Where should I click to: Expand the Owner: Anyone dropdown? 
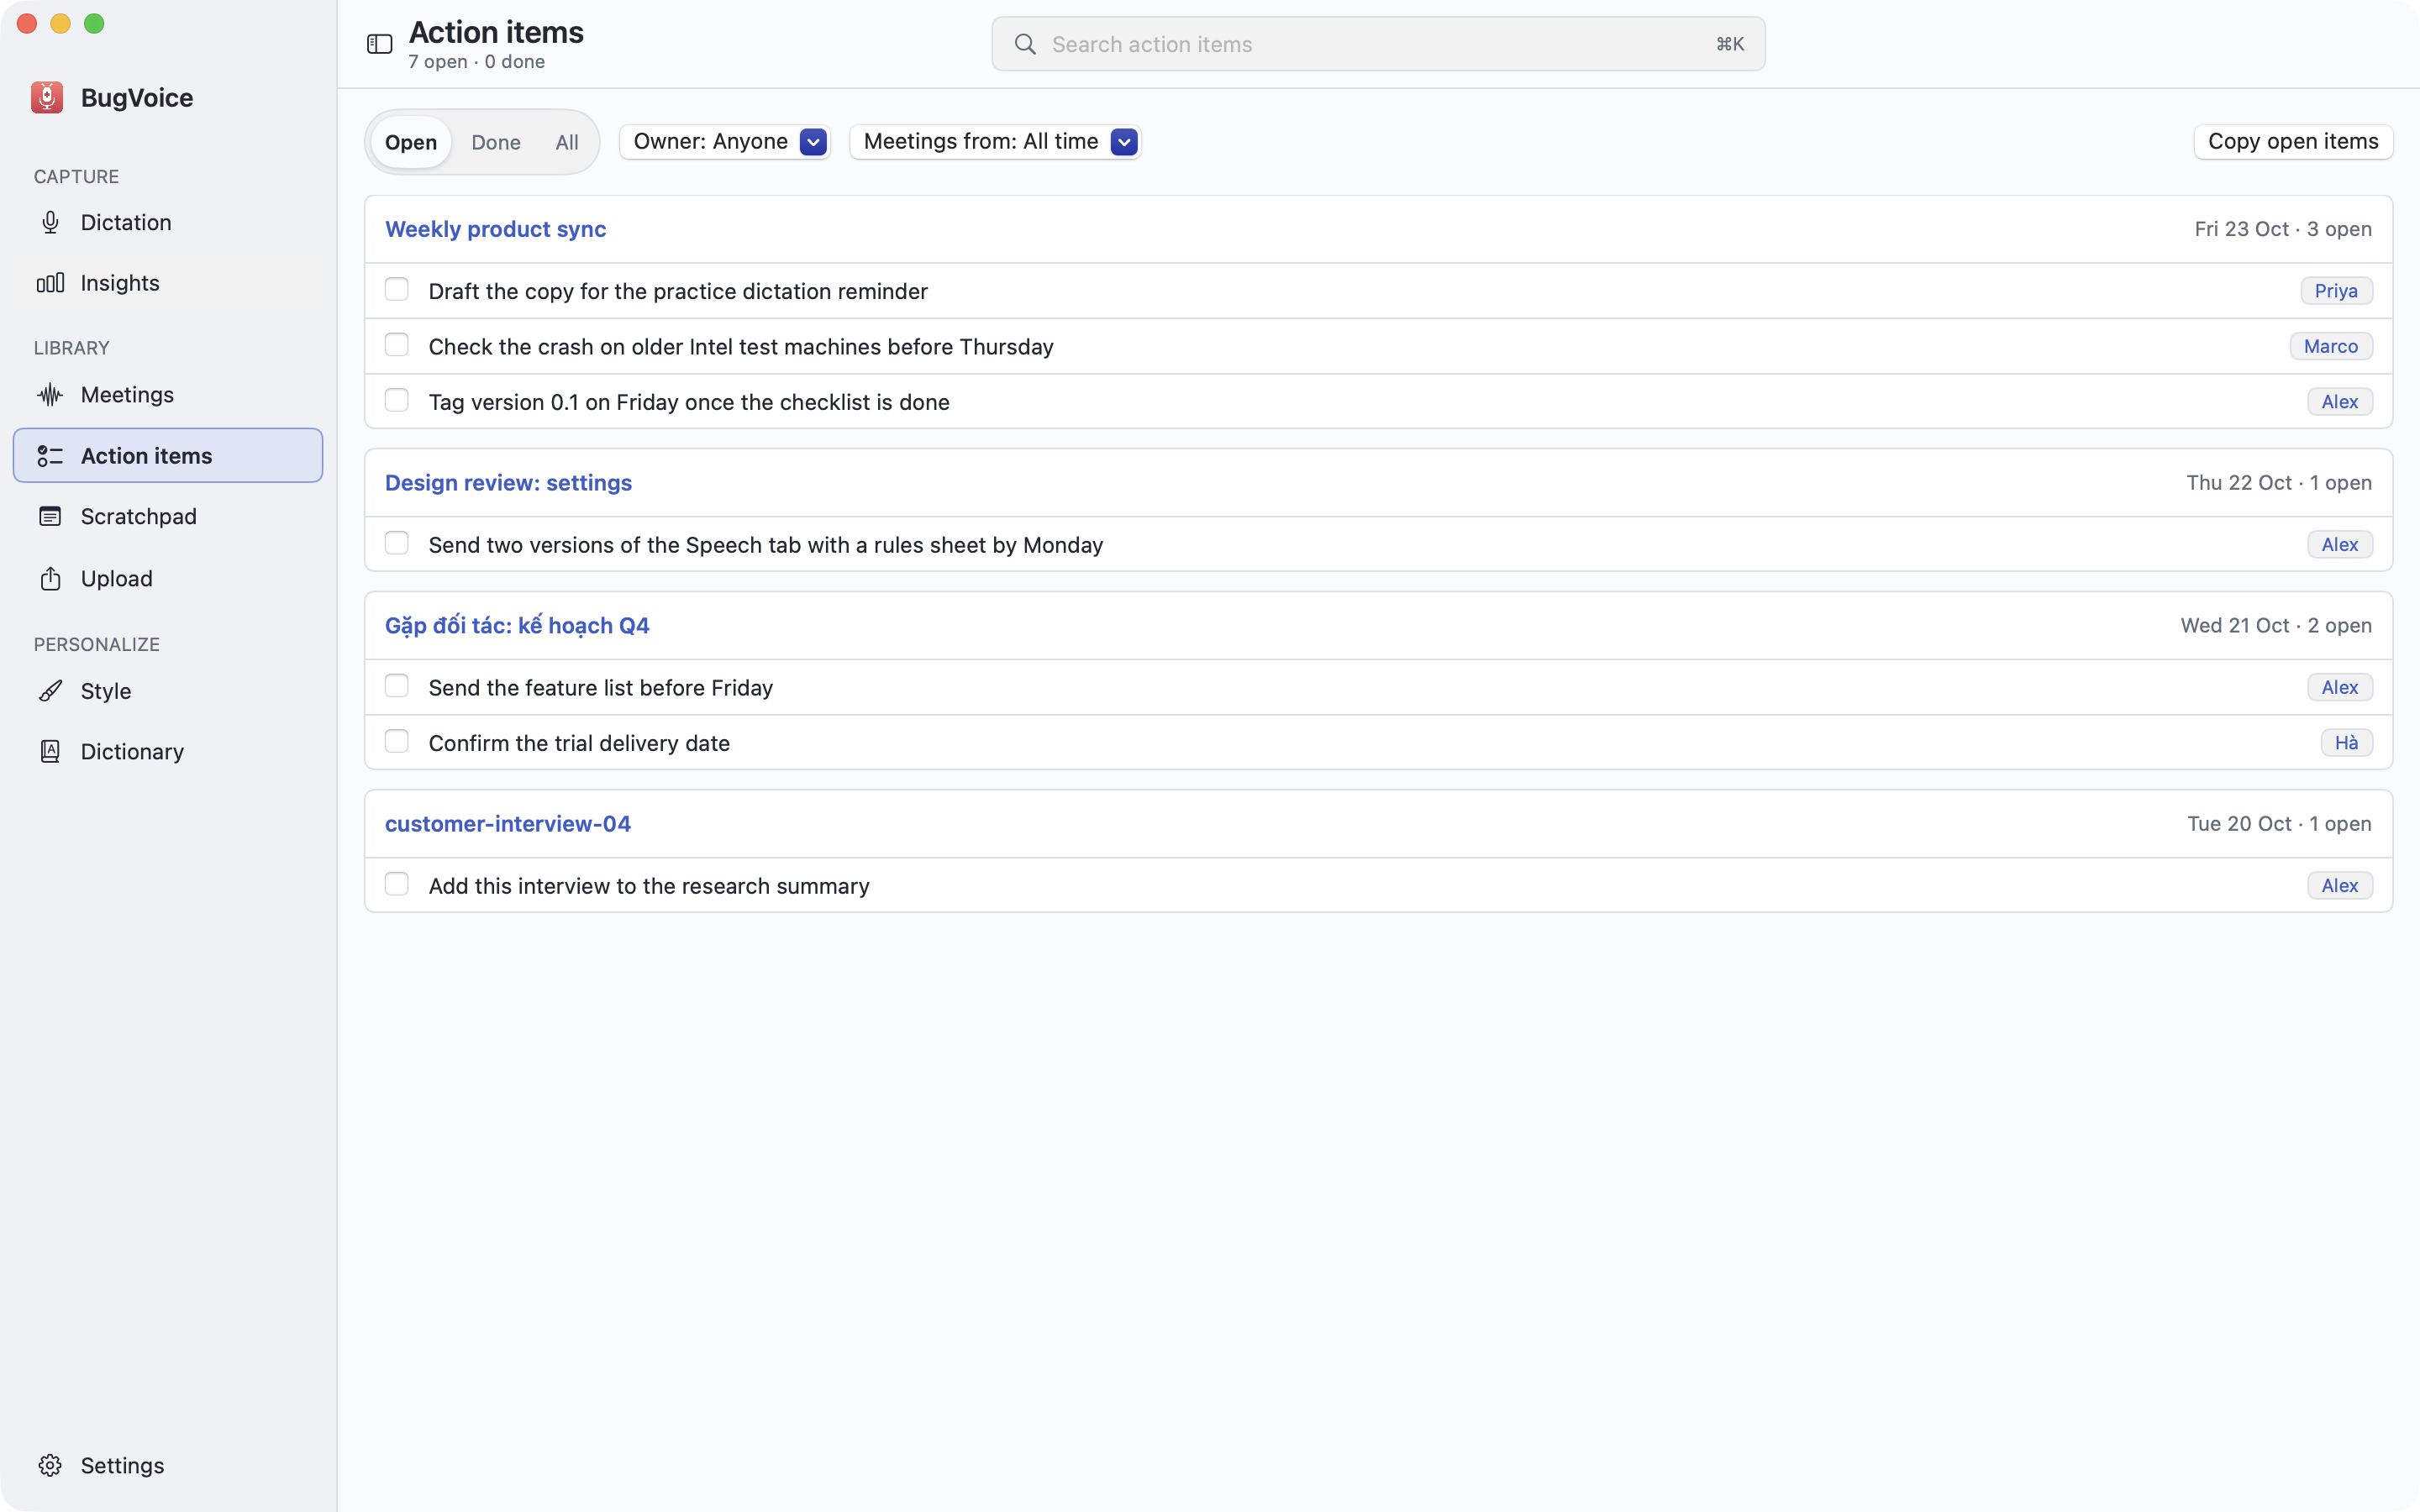[725, 142]
